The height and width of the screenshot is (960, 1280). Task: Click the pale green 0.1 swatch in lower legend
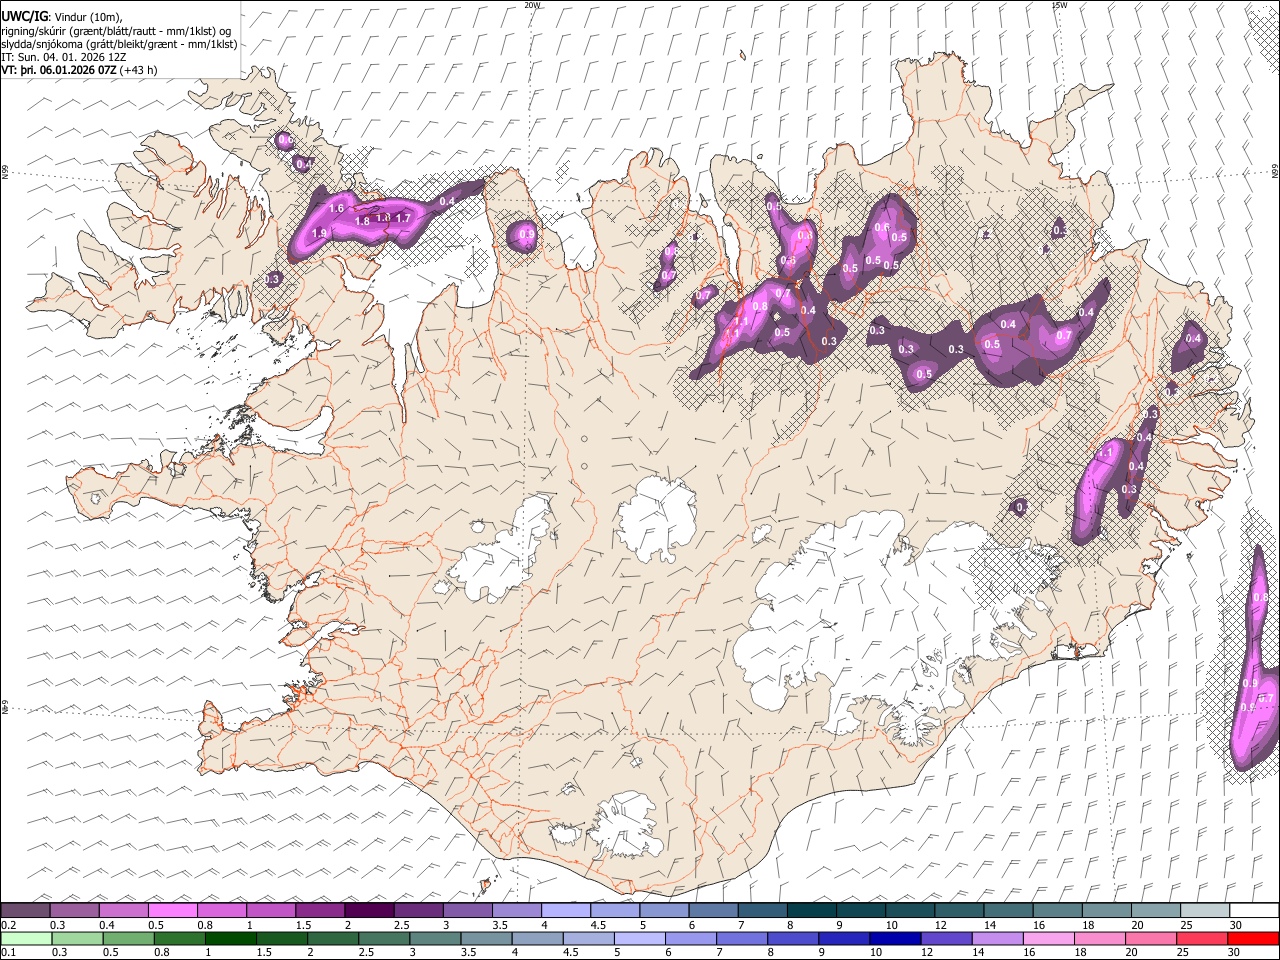27,938
